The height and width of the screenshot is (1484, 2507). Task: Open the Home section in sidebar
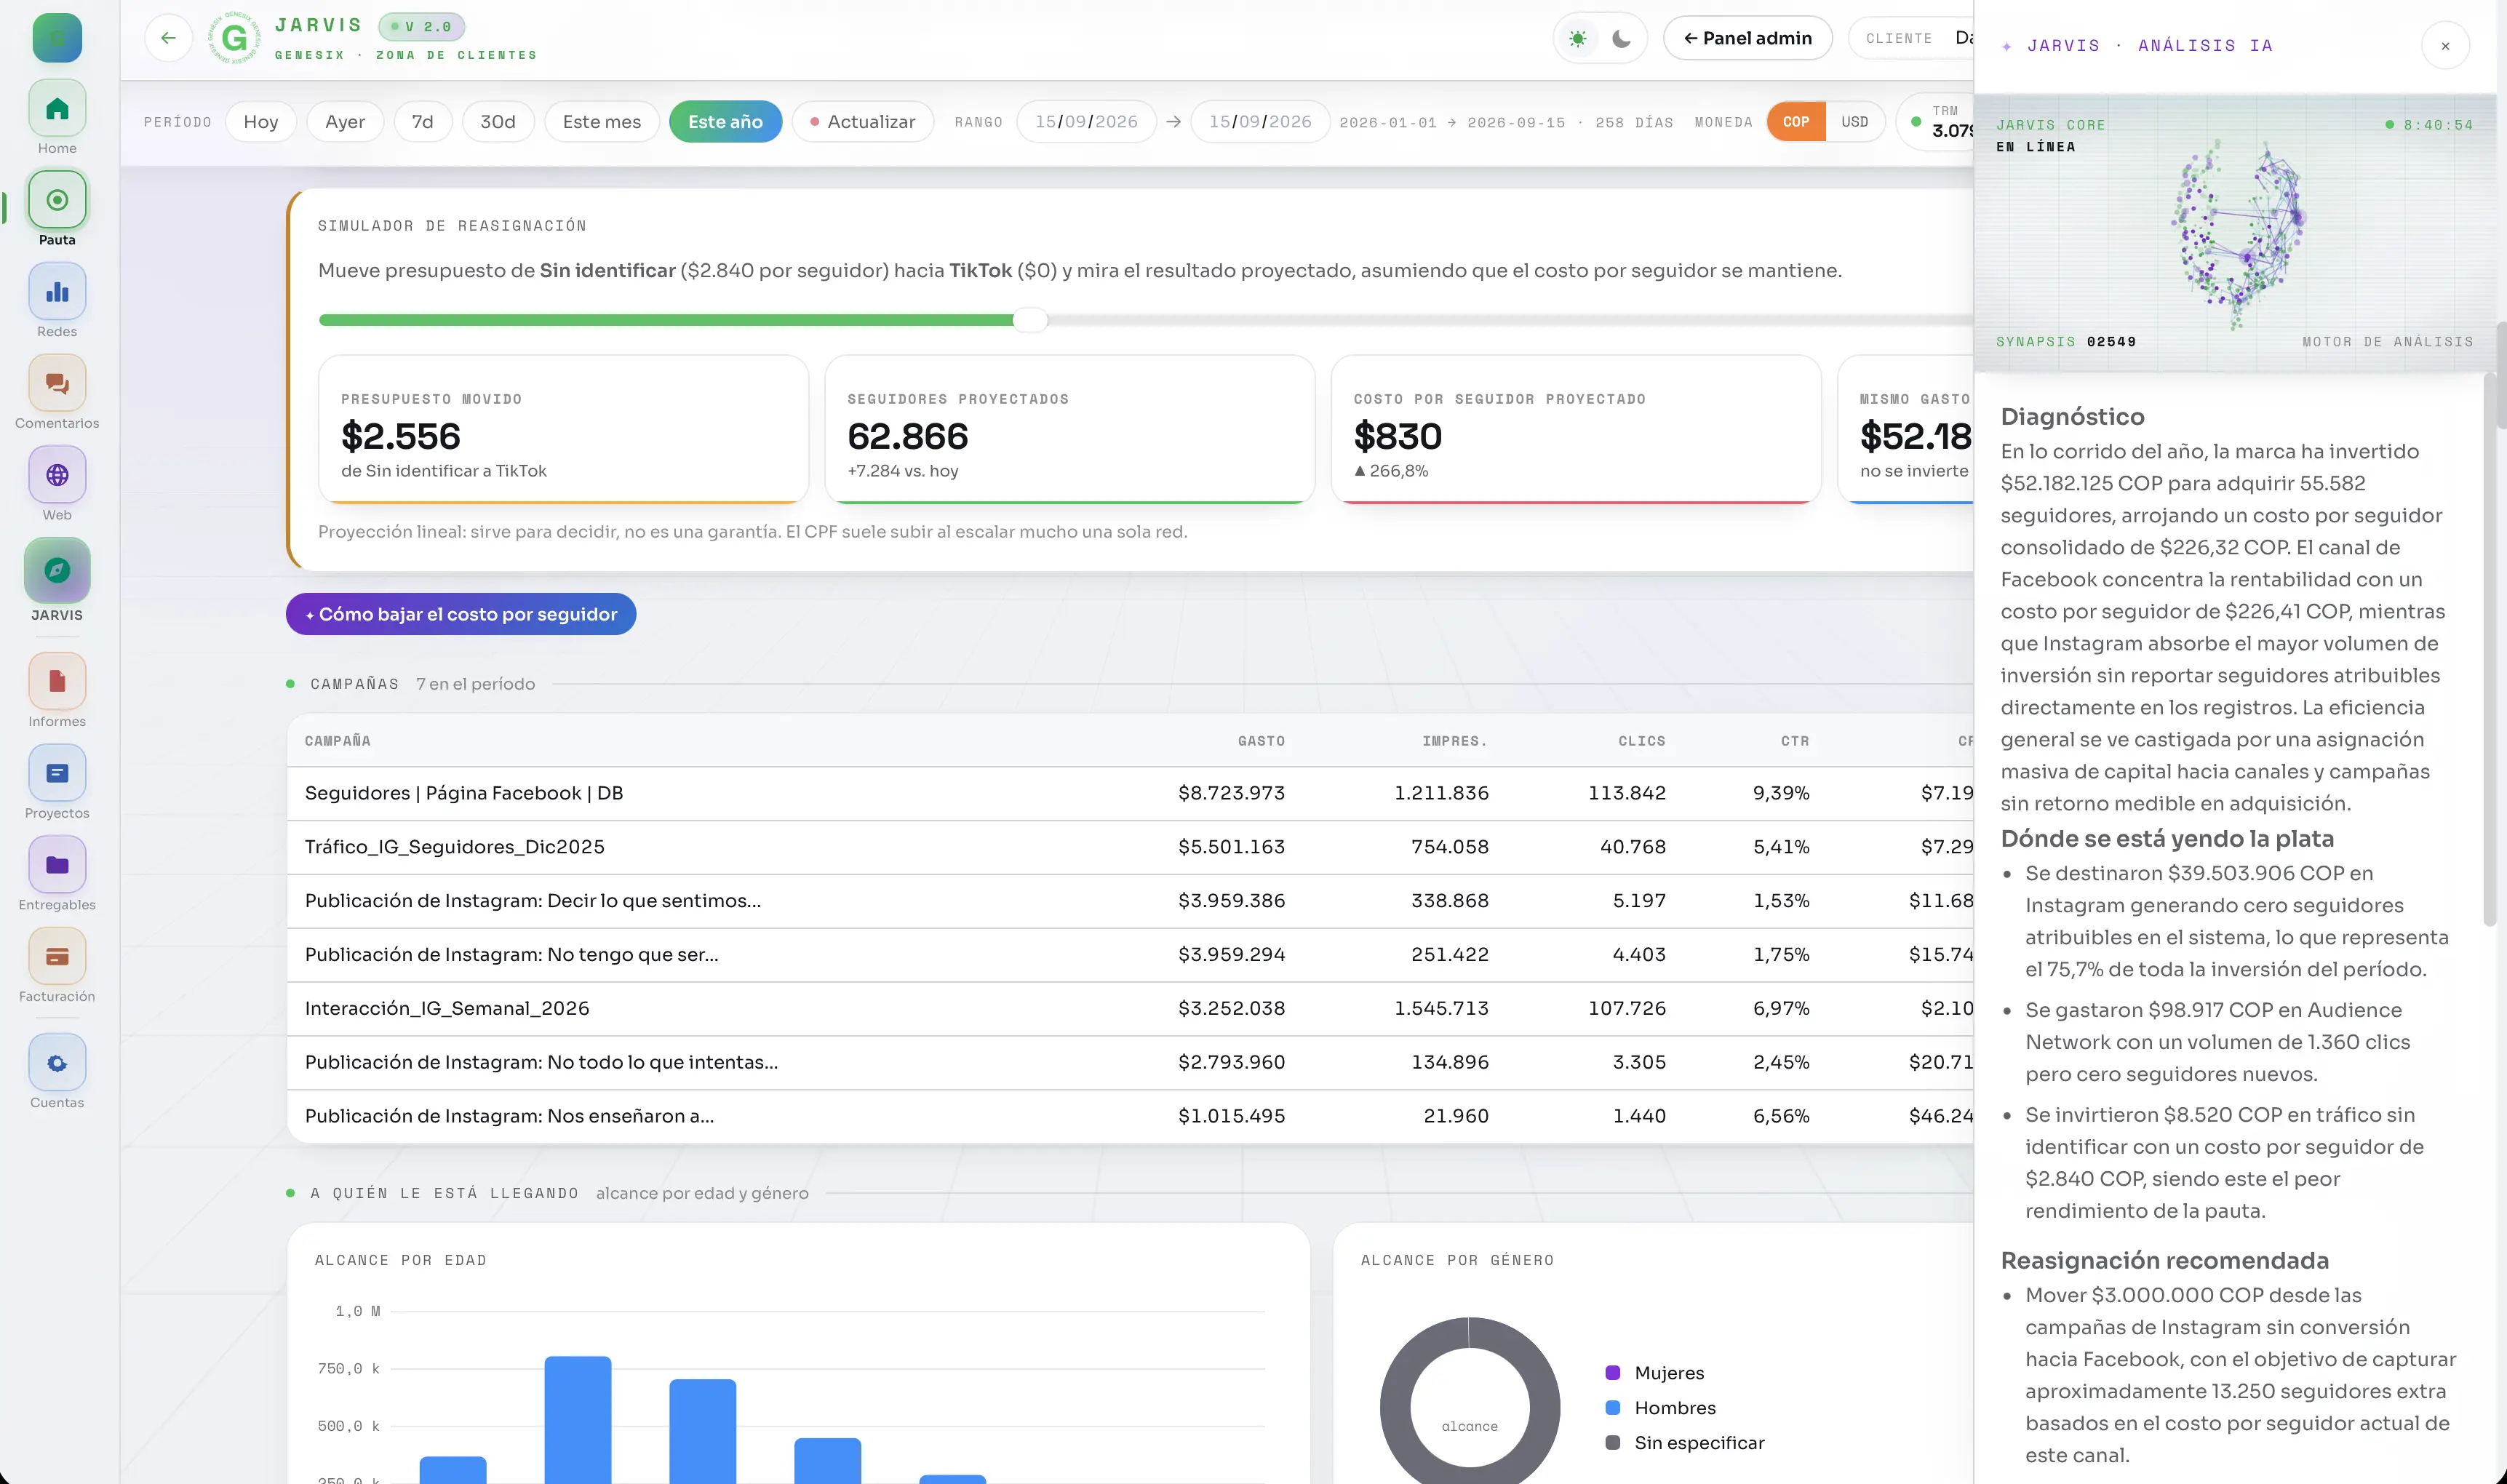57,108
